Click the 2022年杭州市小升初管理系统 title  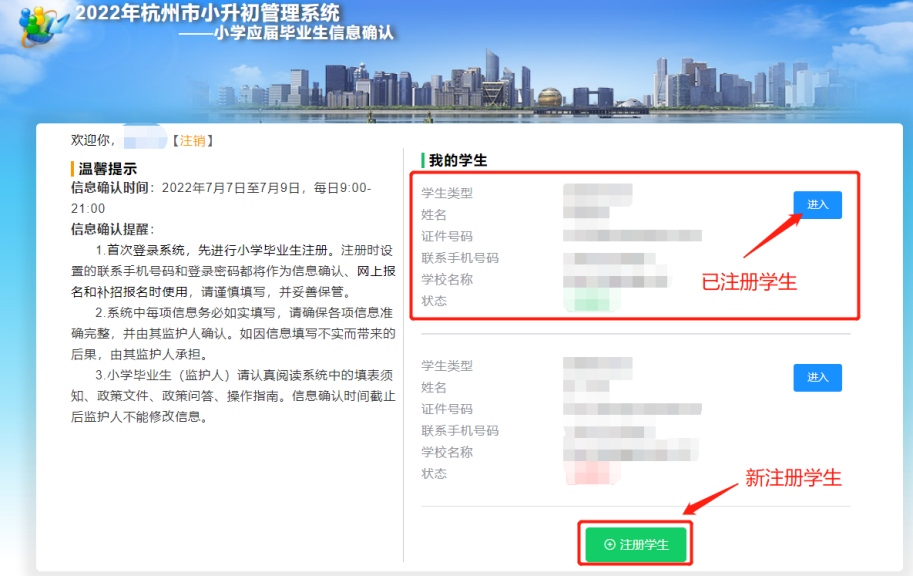point(206,13)
